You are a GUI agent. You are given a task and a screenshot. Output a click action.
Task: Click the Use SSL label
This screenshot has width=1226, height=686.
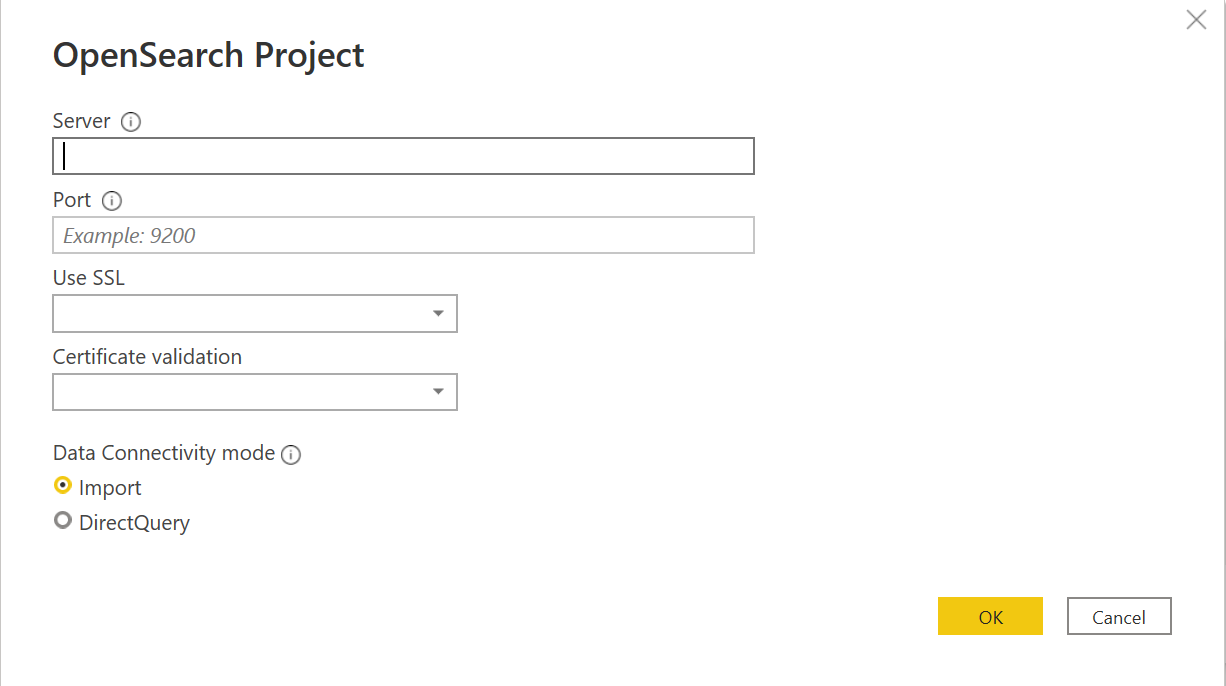(x=89, y=278)
